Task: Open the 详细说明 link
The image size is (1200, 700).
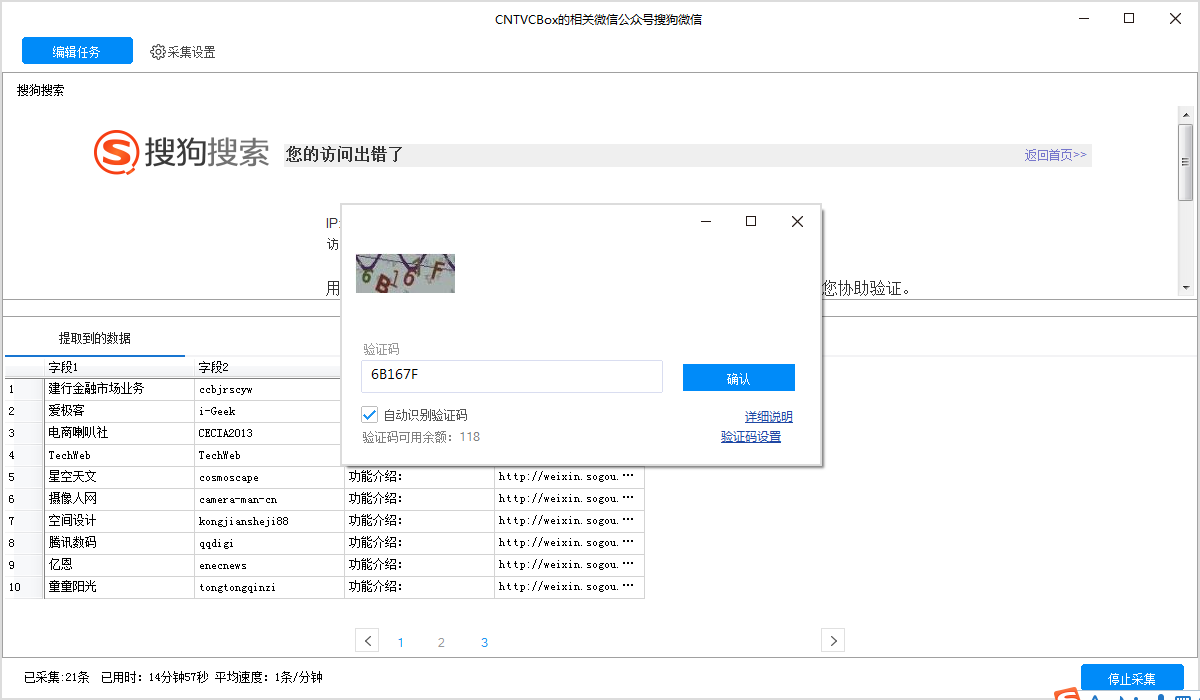Action: point(769,416)
